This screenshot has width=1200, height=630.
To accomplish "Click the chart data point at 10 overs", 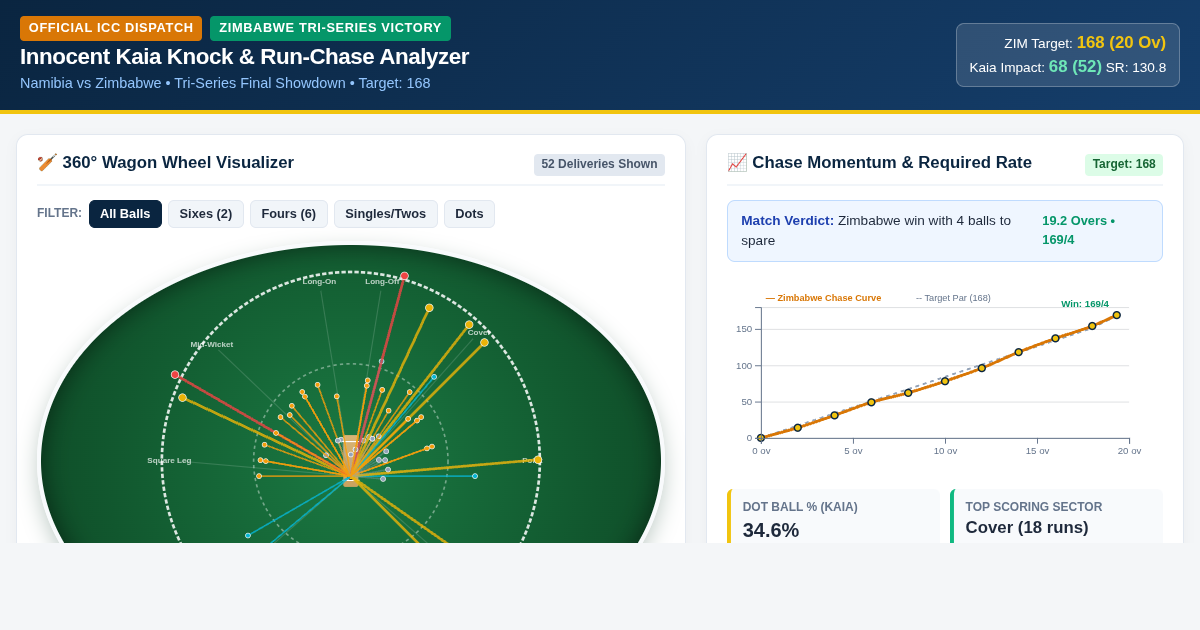I will (x=945, y=381).
